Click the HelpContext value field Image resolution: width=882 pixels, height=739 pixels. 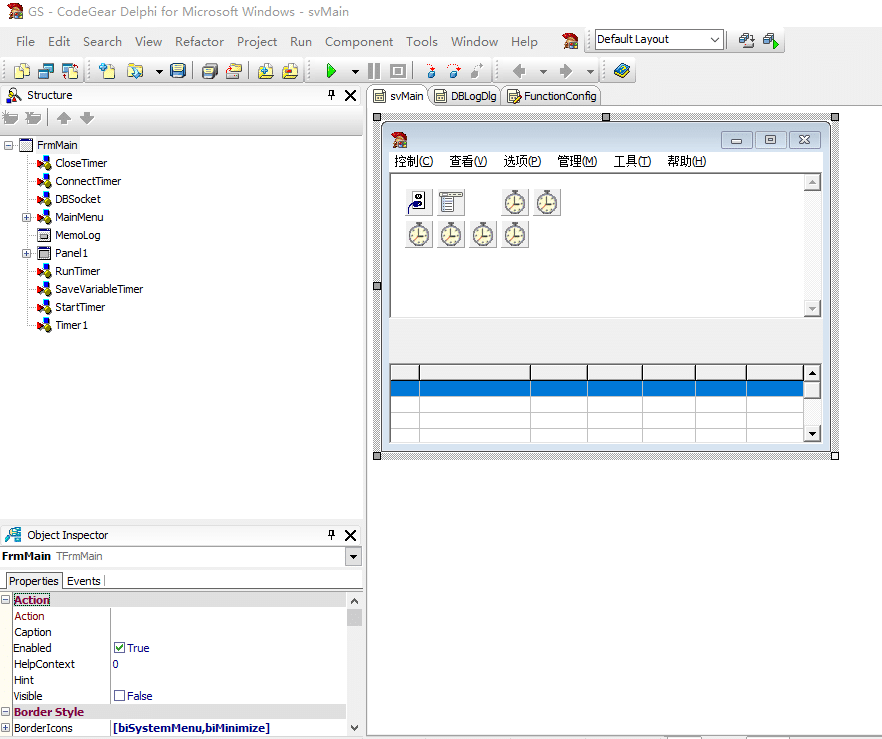click(x=229, y=664)
